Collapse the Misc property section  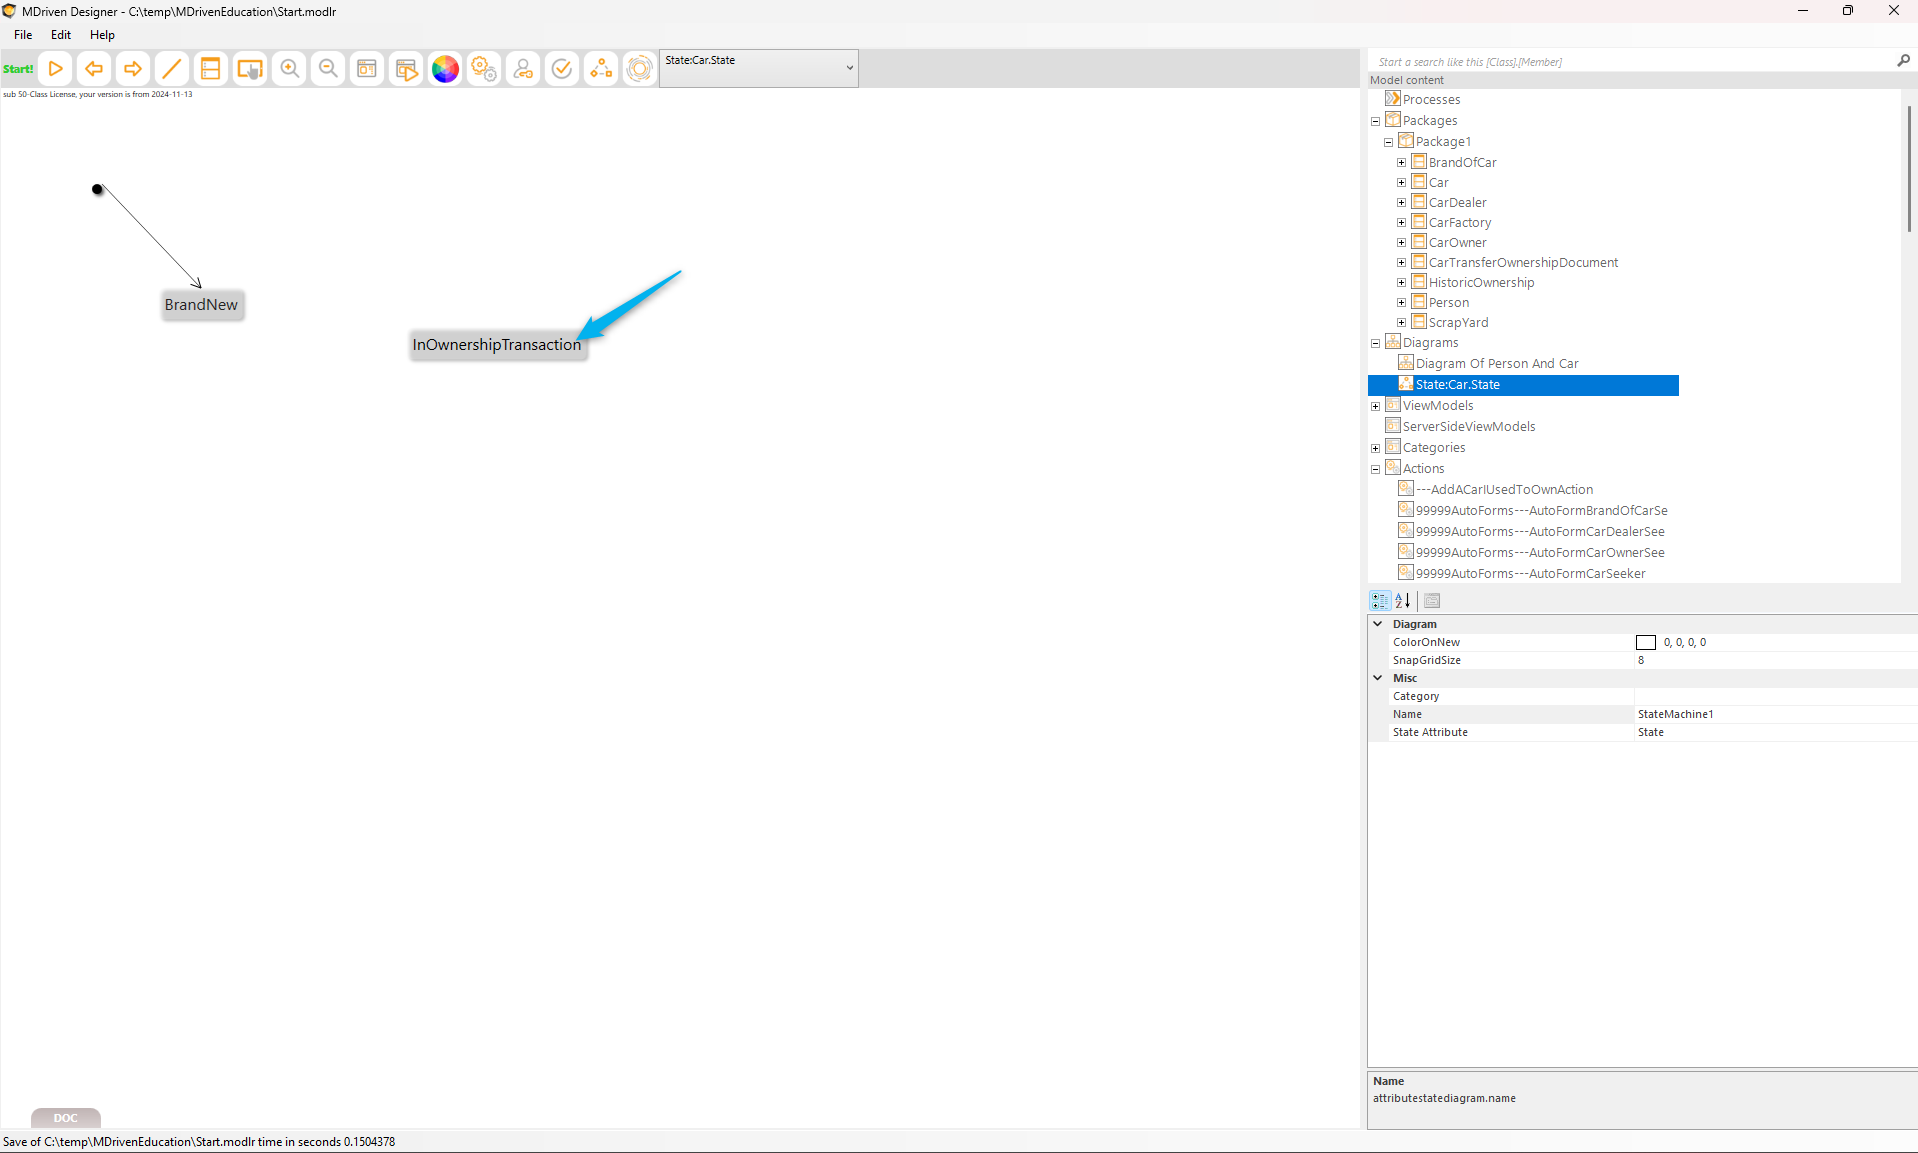1378,678
